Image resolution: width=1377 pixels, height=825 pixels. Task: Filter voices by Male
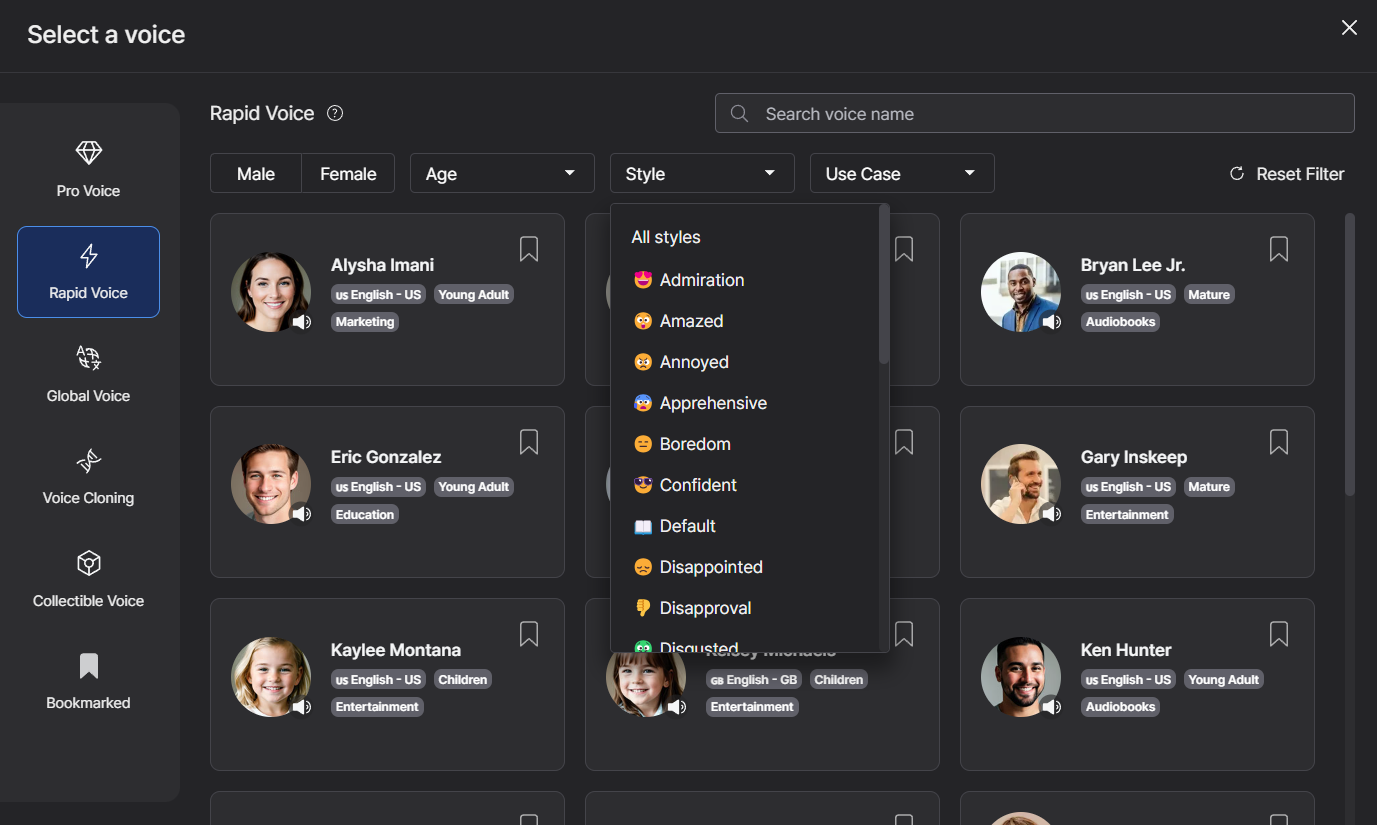coord(256,173)
